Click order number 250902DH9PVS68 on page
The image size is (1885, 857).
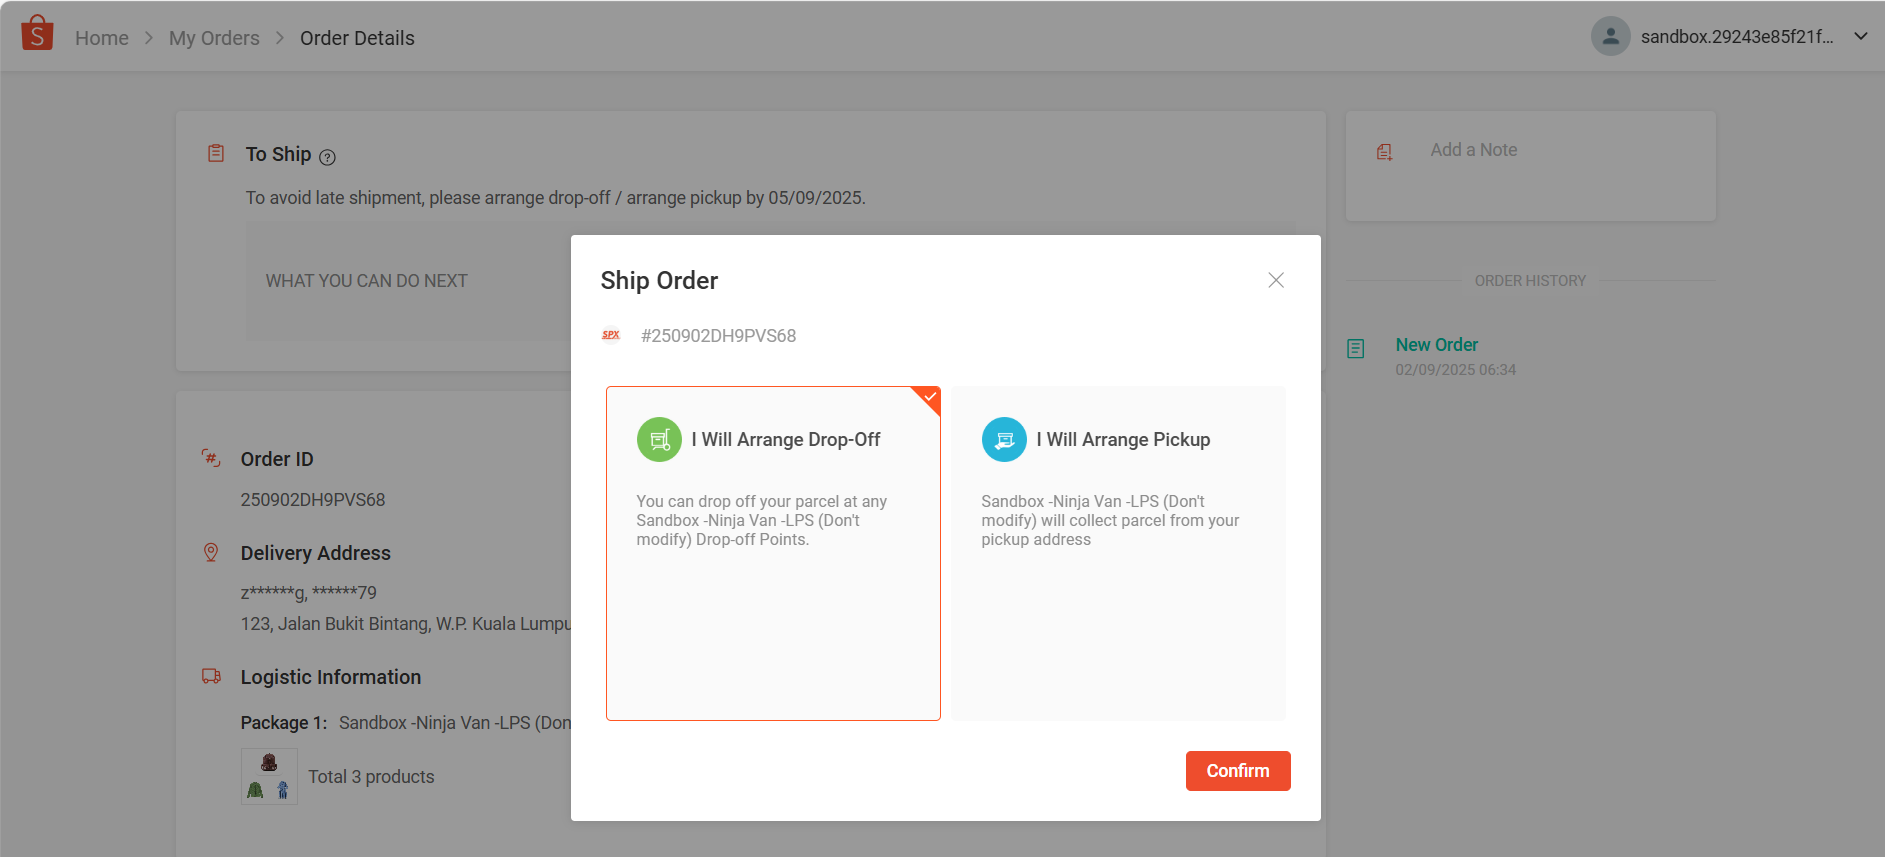[313, 500]
